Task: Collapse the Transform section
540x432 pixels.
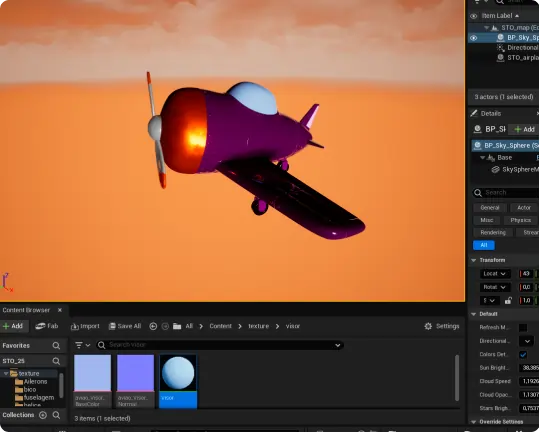Action: 474,260
